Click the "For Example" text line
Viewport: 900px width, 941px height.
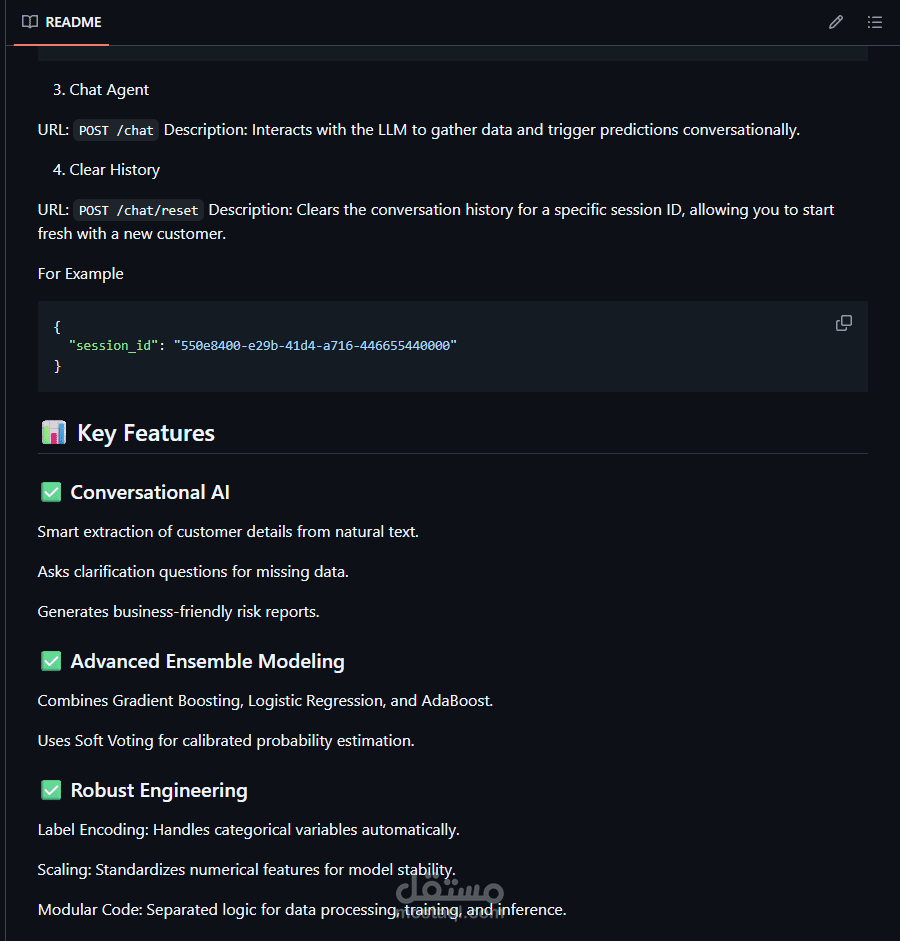(81, 274)
